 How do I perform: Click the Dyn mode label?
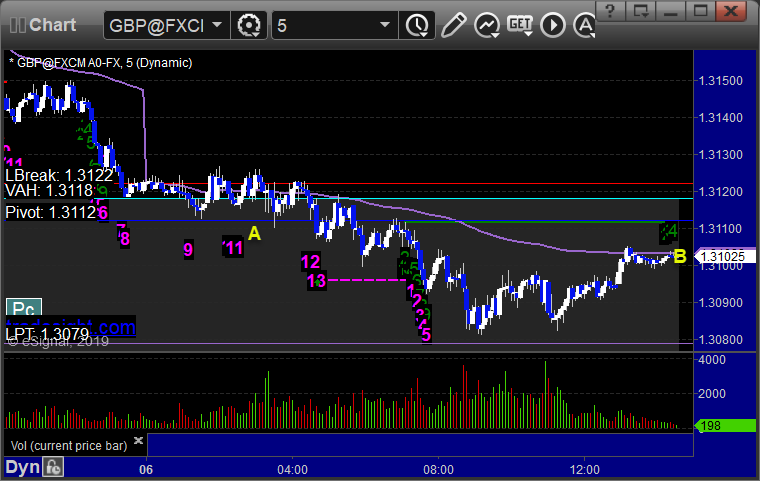coord(22,467)
